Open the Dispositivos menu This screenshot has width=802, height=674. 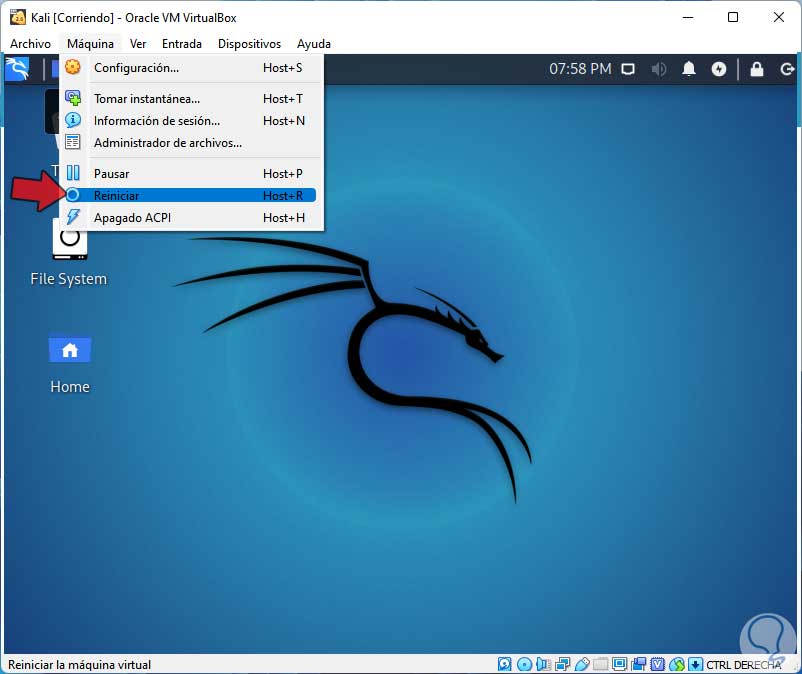coord(249,44)
